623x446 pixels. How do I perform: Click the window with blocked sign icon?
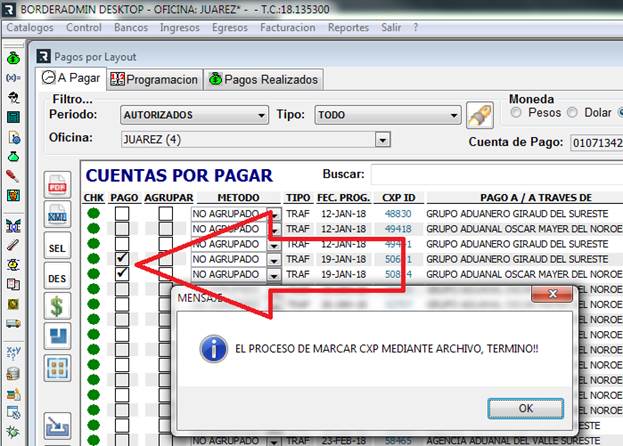14,413
